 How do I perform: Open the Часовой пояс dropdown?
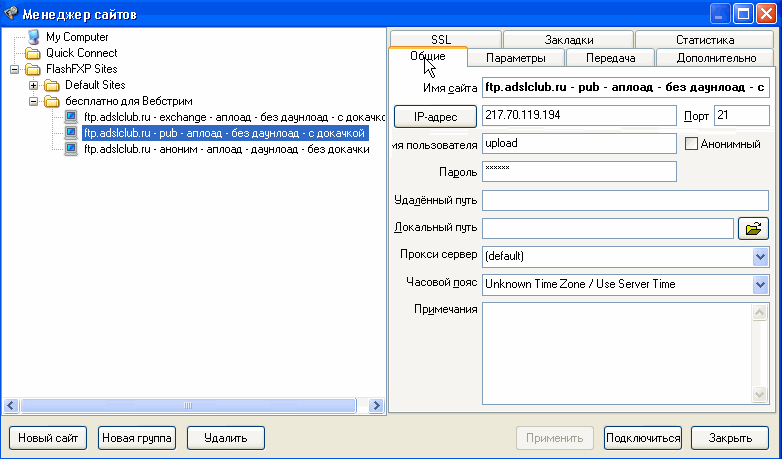[760, 285]
